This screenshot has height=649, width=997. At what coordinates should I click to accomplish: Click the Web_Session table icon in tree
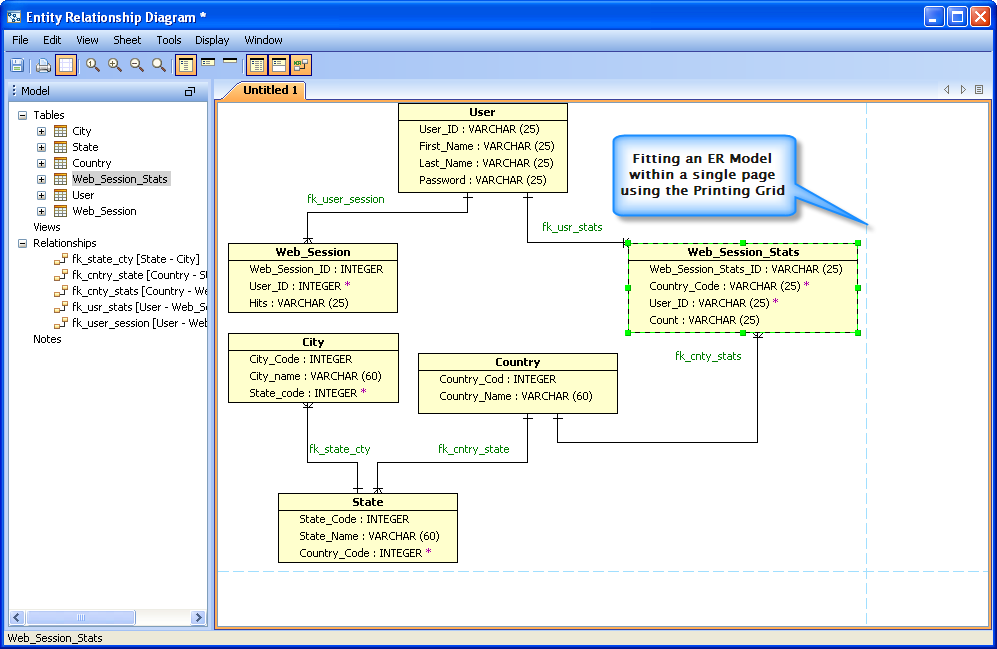(x=60, y=210)
